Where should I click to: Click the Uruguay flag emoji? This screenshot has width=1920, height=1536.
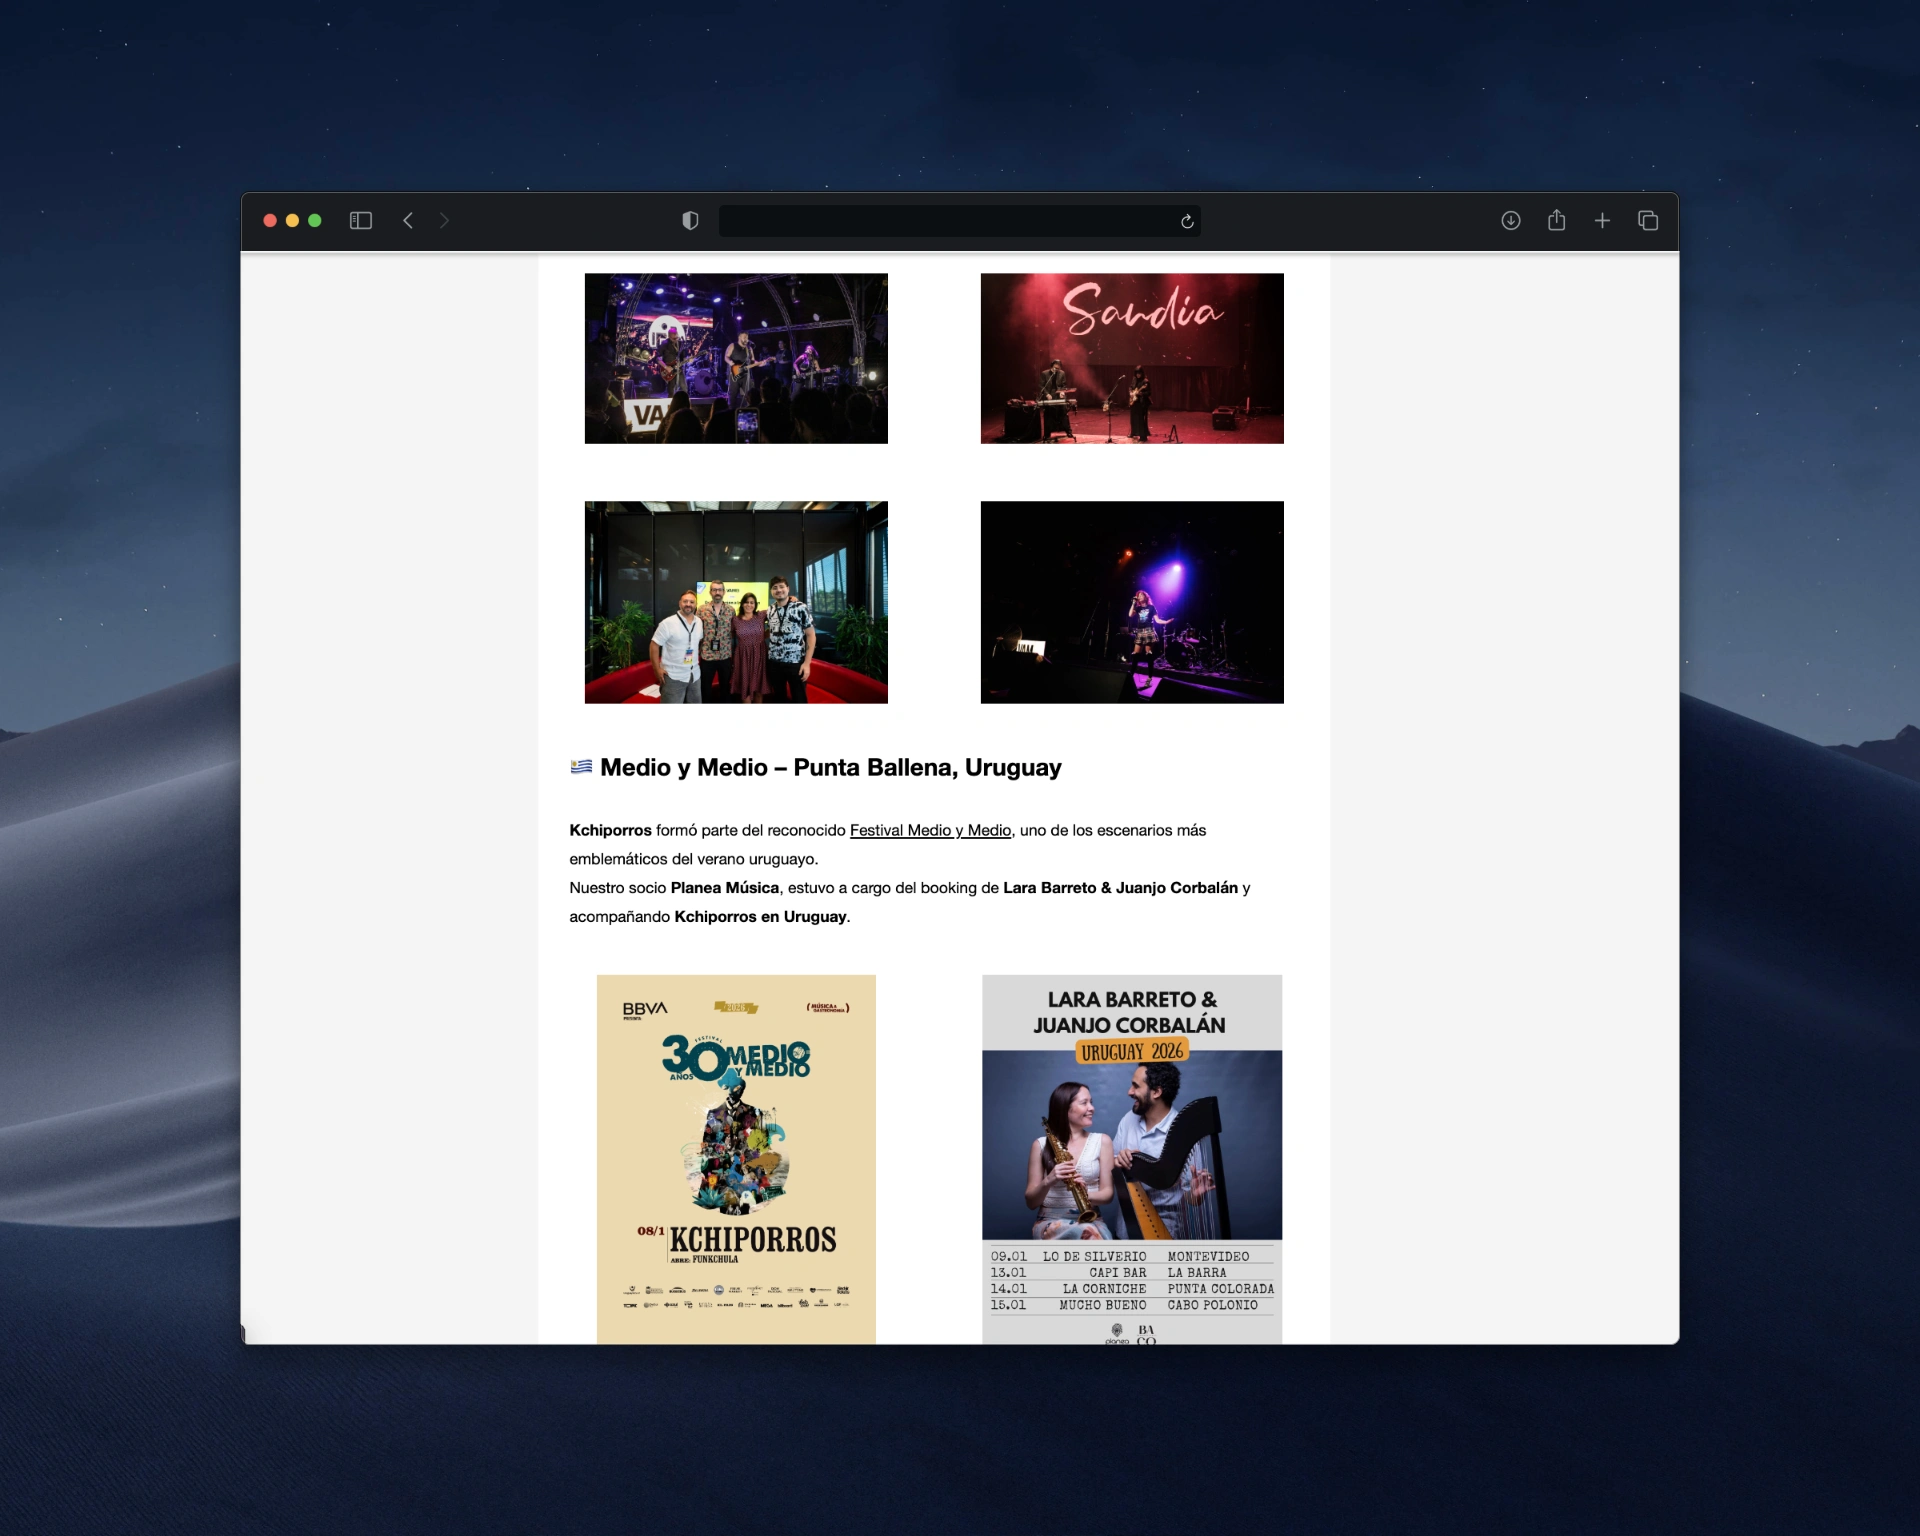tap(581, 767)
